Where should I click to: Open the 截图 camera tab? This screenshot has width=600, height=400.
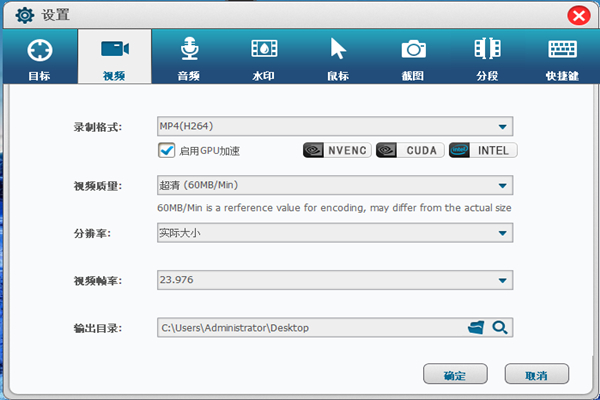pyautogui.click(x=413, y=58)
